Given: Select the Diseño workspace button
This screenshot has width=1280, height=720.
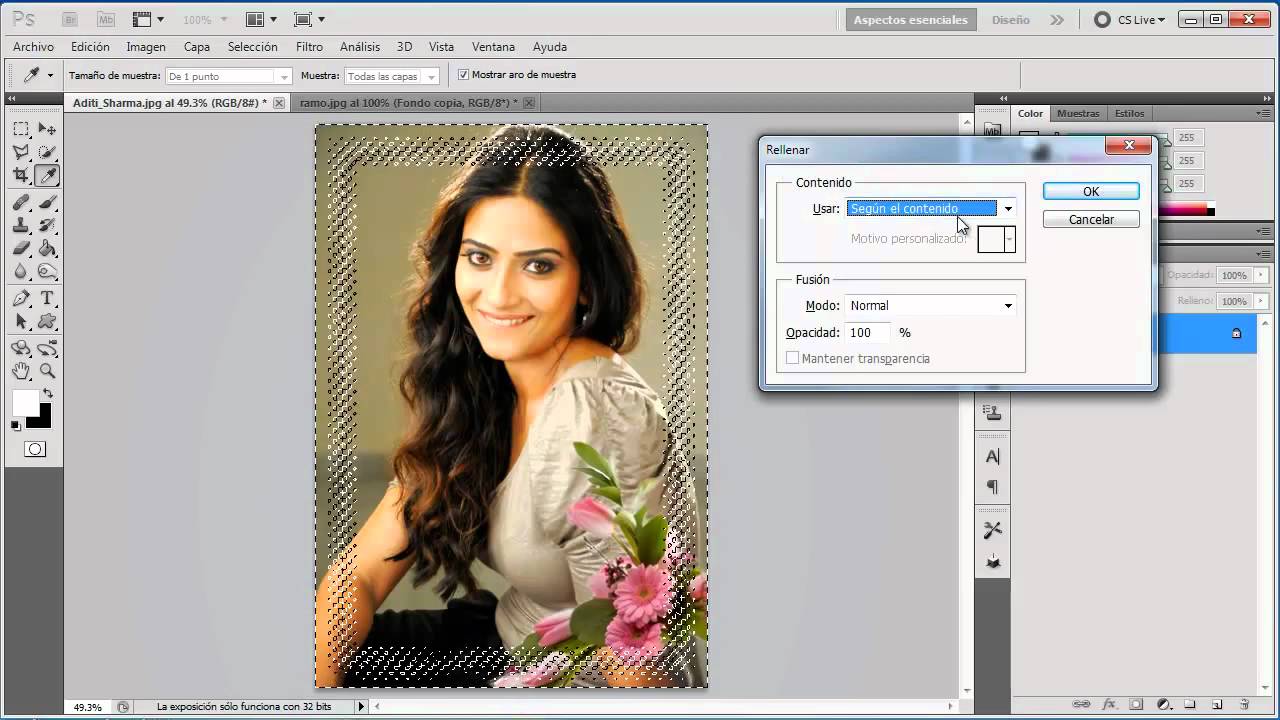Looking at the screenshot, I should 1011,20.
